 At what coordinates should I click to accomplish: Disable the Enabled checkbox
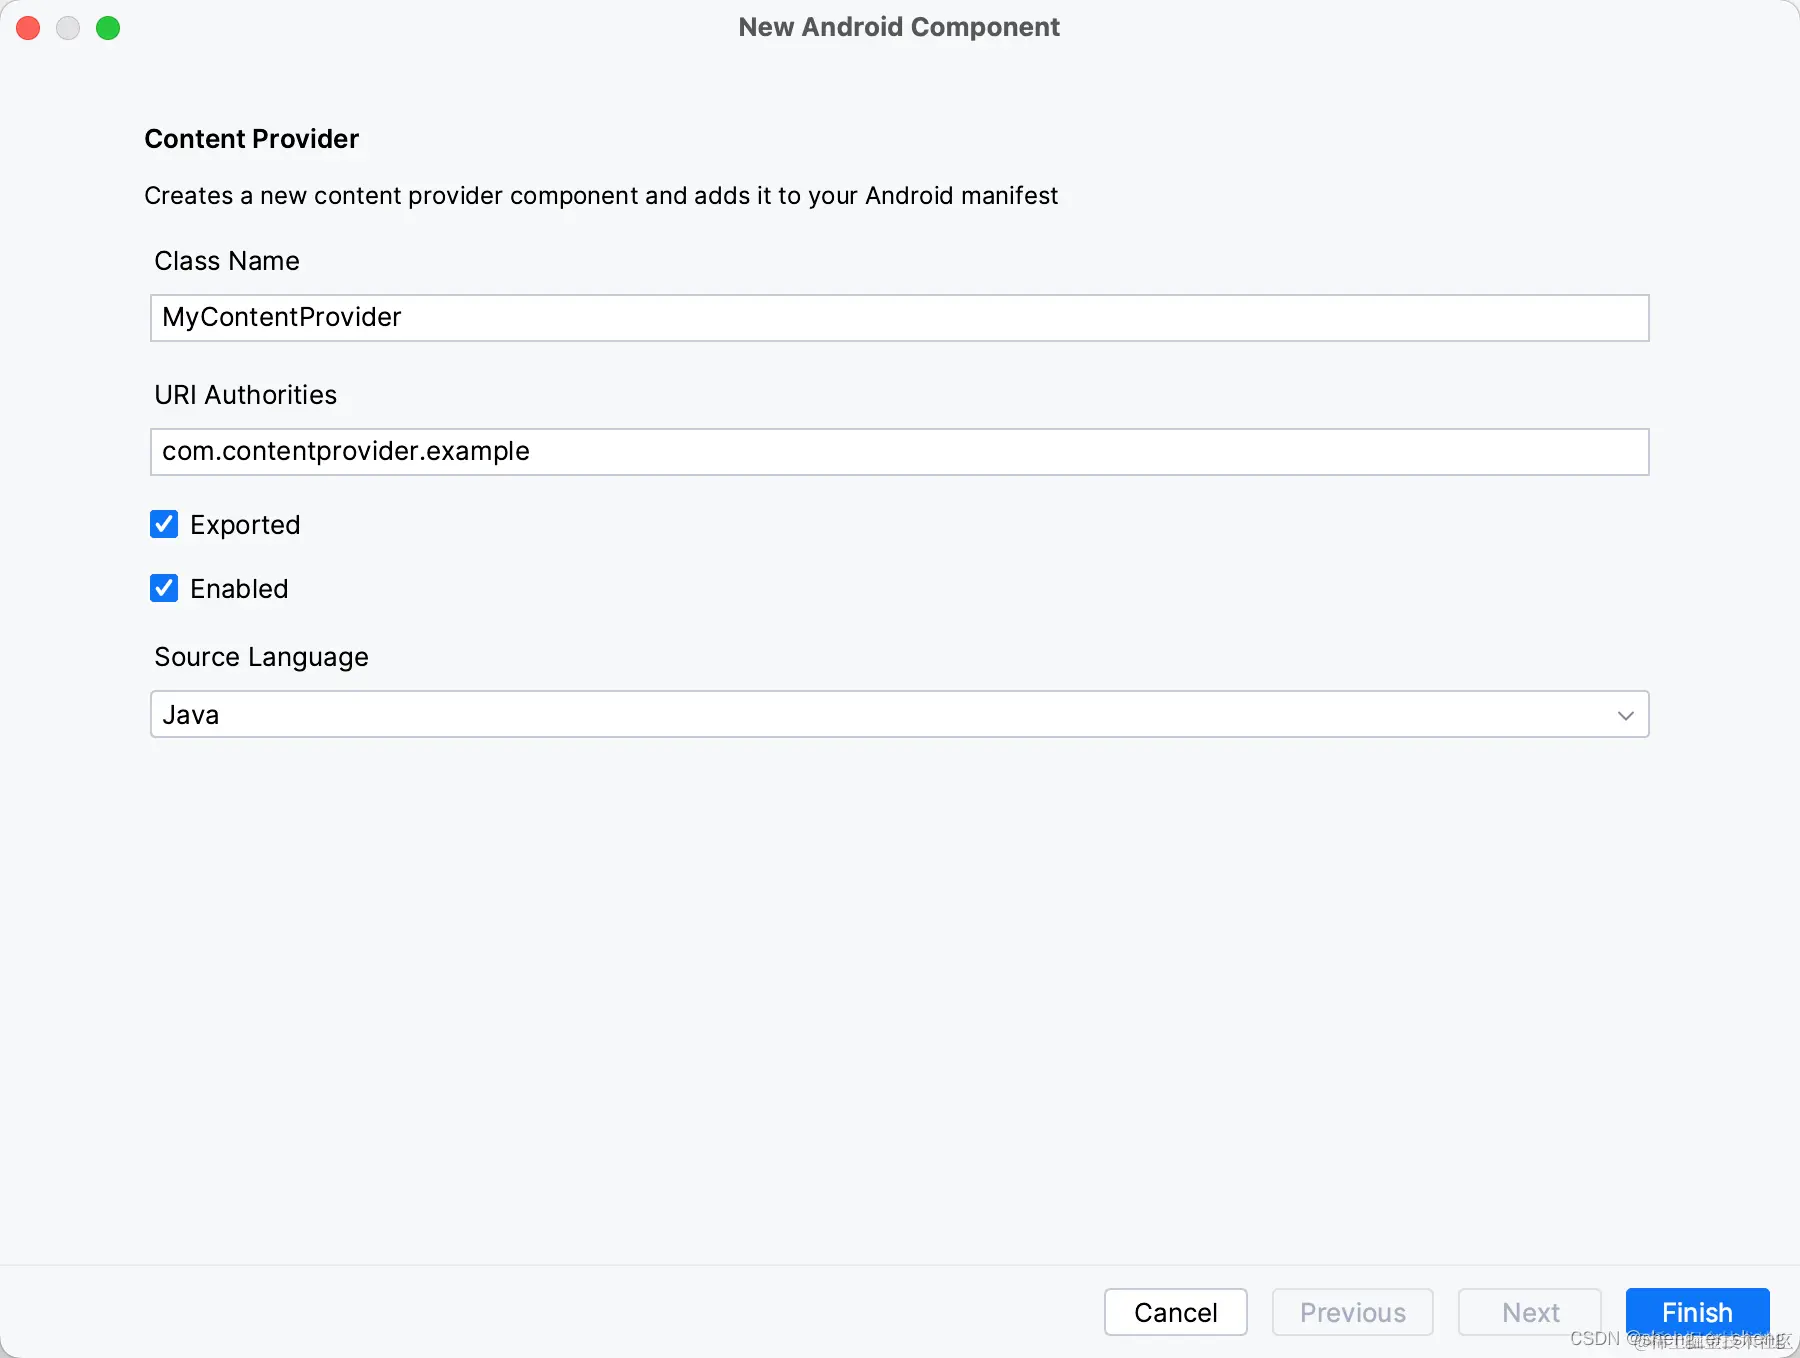(x=164, y=588)
